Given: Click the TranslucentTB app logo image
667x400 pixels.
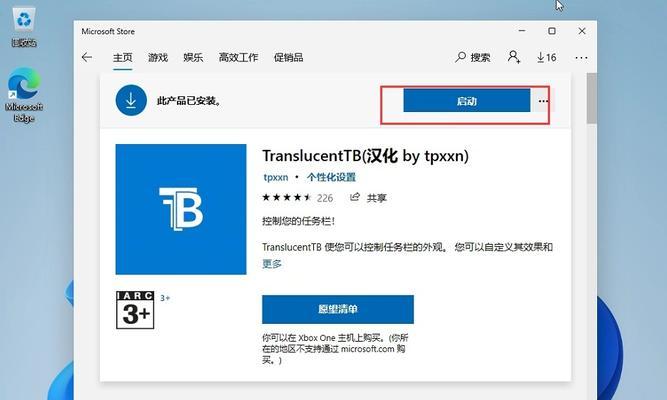Looking at the screenshot, I should point(181,209).
